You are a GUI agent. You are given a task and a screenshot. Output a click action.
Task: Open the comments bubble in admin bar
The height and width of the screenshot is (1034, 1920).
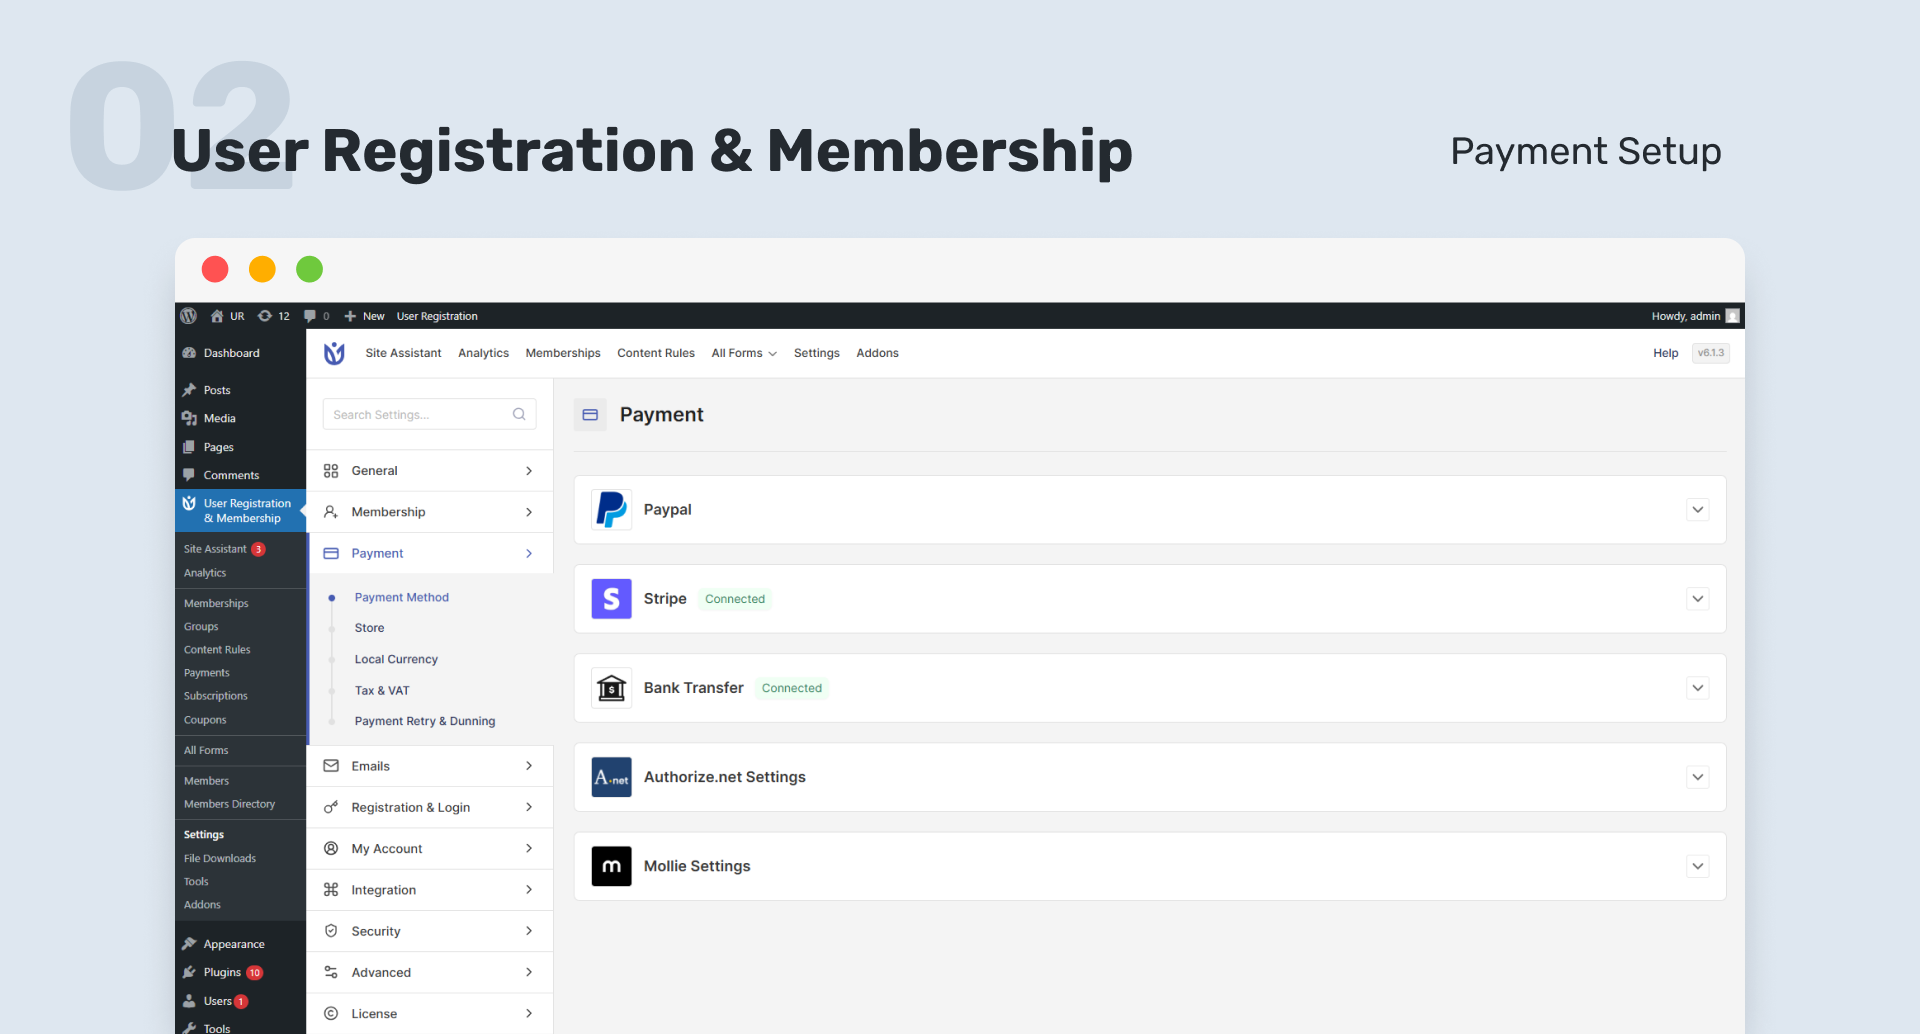pos(311,316)
